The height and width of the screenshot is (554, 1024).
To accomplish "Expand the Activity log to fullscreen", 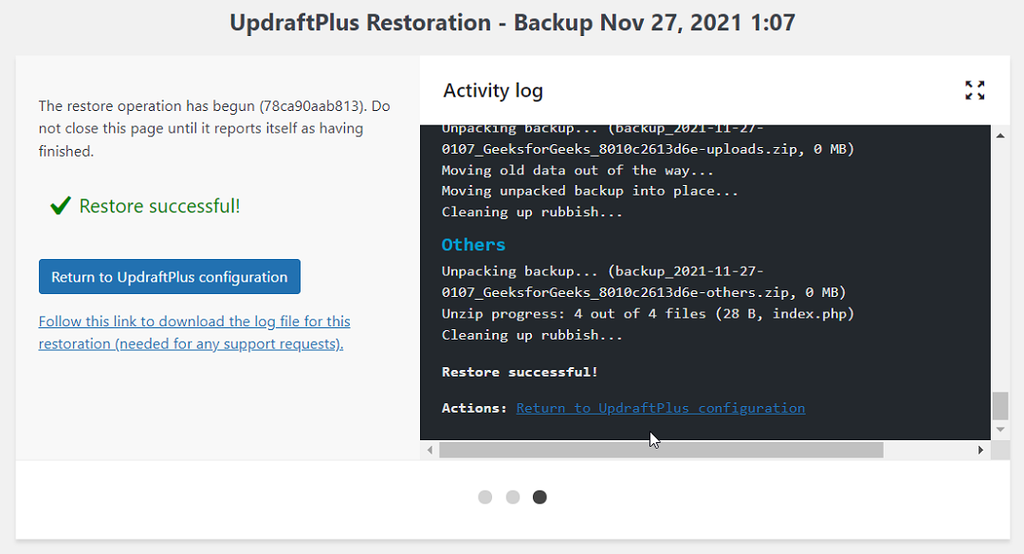I will (975, 90).
